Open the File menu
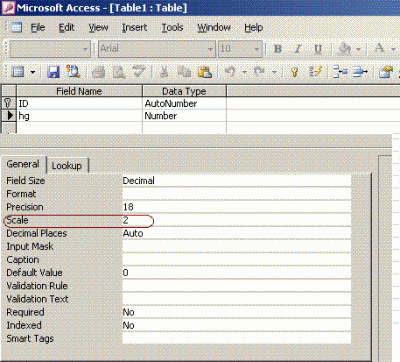 38,27
